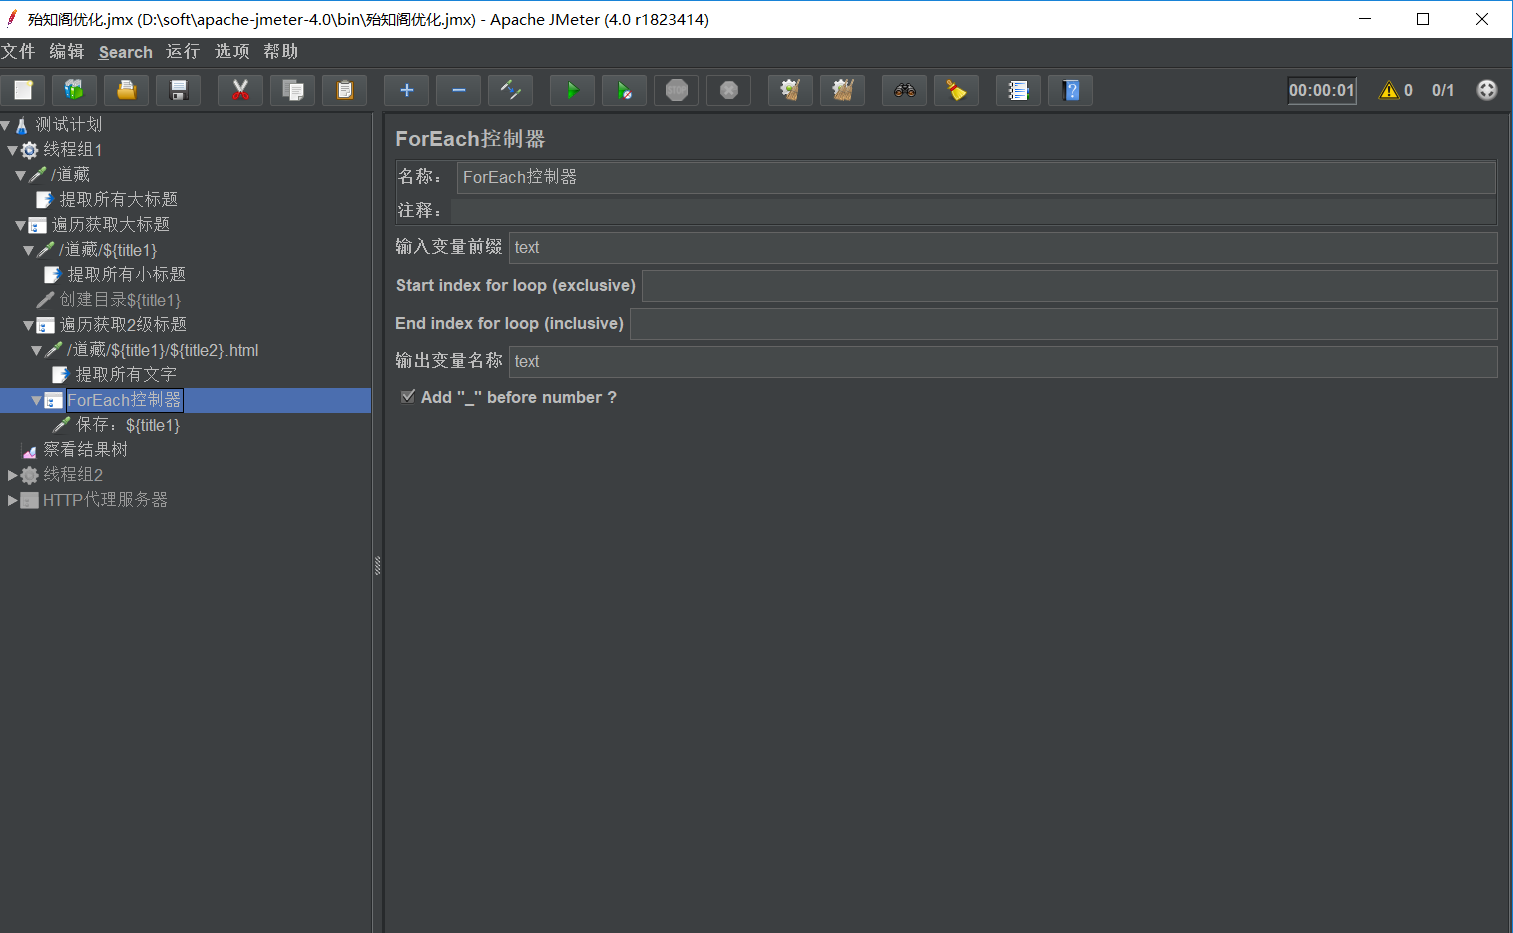The height and width of the screenshot is (933, 1513).
Task: Click the Paste clipboard icon
Action: click(345, 90)
